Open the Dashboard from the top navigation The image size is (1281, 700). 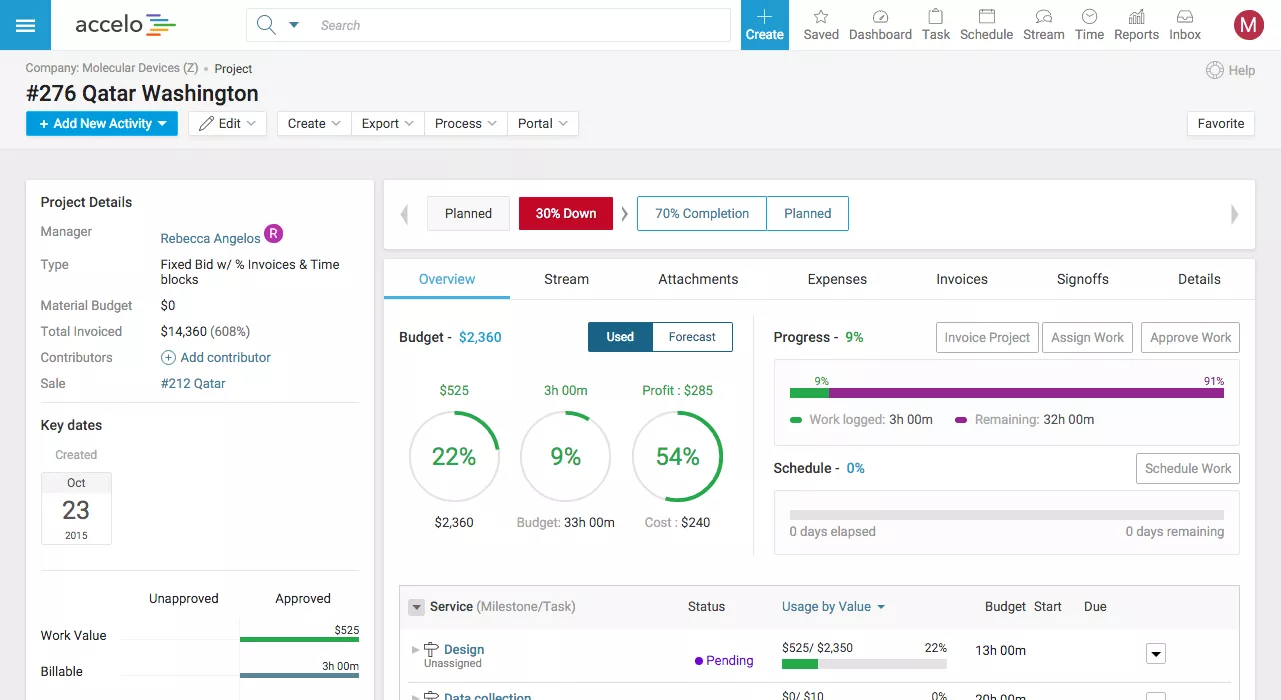880,24
